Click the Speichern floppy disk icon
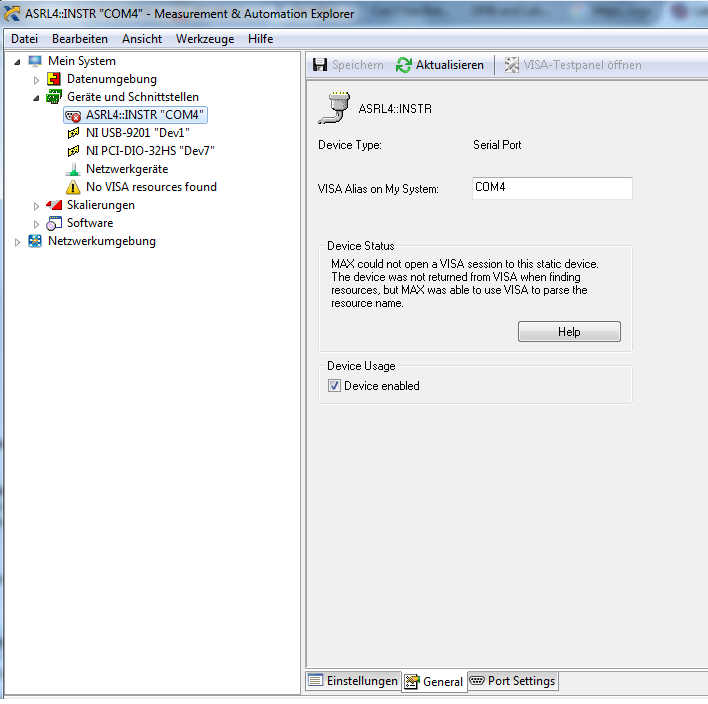 pos(320,65)
